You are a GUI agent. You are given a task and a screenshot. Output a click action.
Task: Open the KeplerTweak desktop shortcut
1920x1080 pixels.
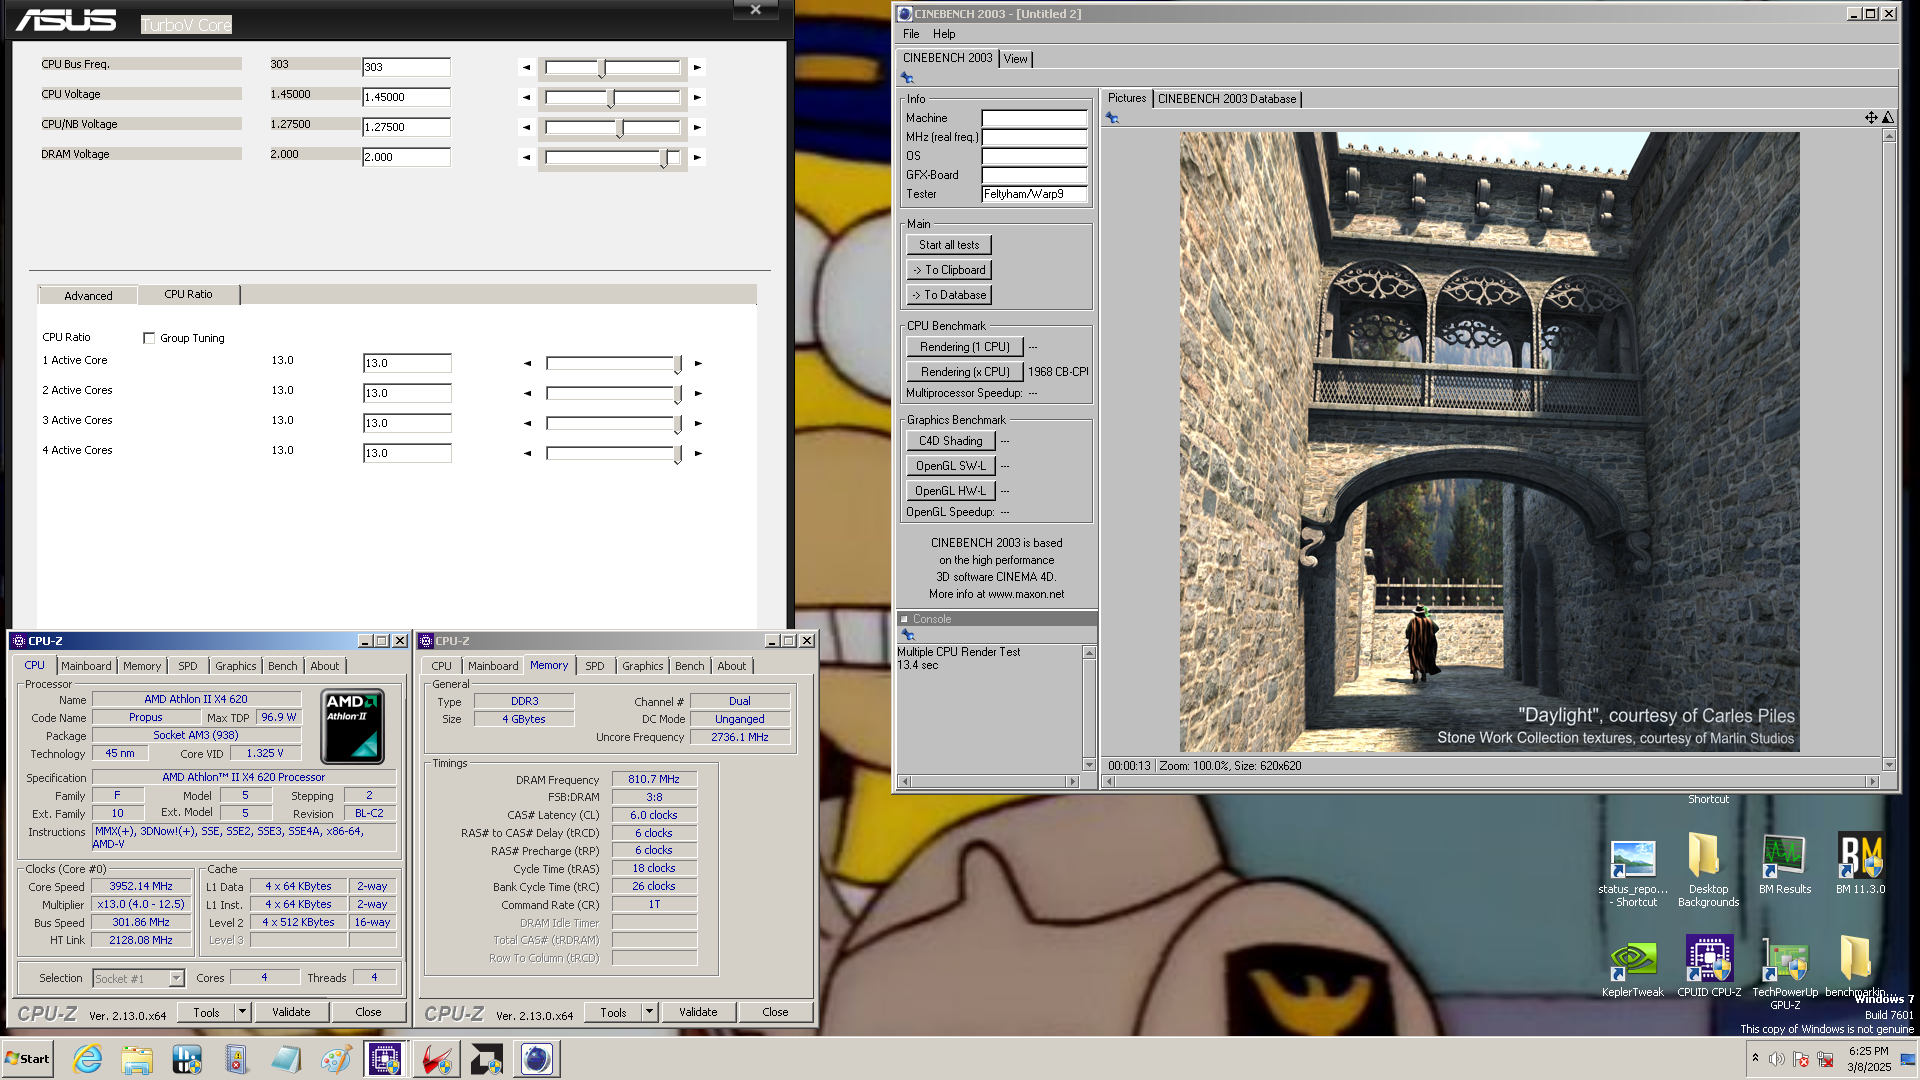click(x=1633, y=968)
